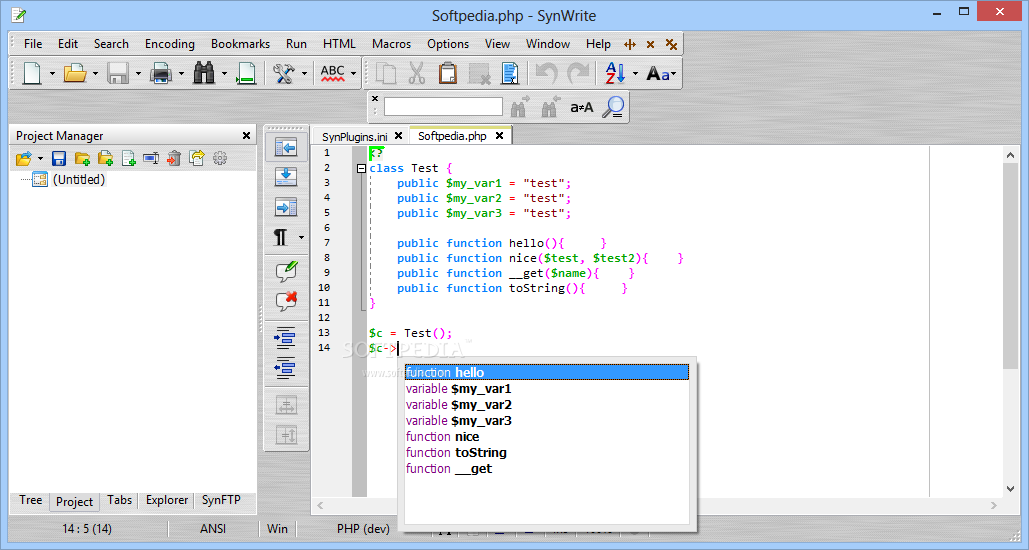Save the file with the floppy icon
Image resolution: width=1029 pixels, height=550 pixels.
(x=117, y=73)
